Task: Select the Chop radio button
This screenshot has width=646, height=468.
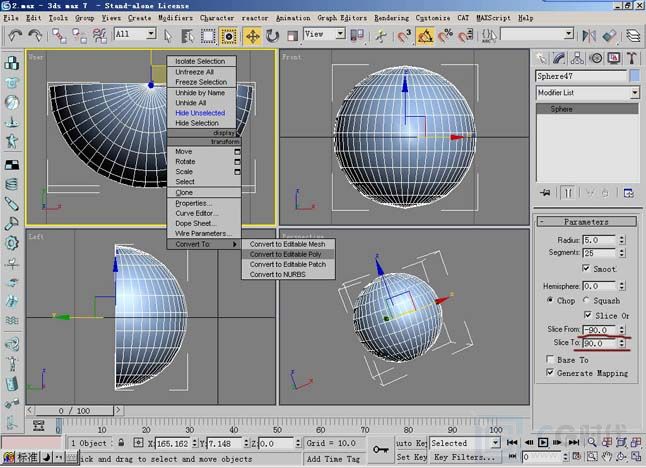Action: point(550,300)
